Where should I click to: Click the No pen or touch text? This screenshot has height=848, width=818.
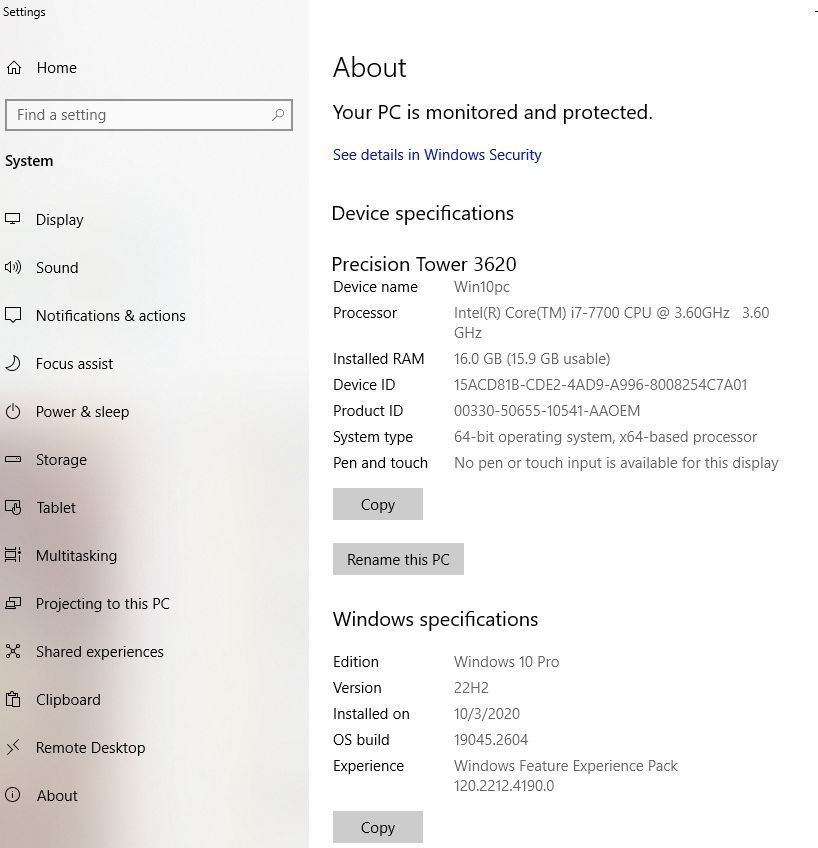[616, 463]
